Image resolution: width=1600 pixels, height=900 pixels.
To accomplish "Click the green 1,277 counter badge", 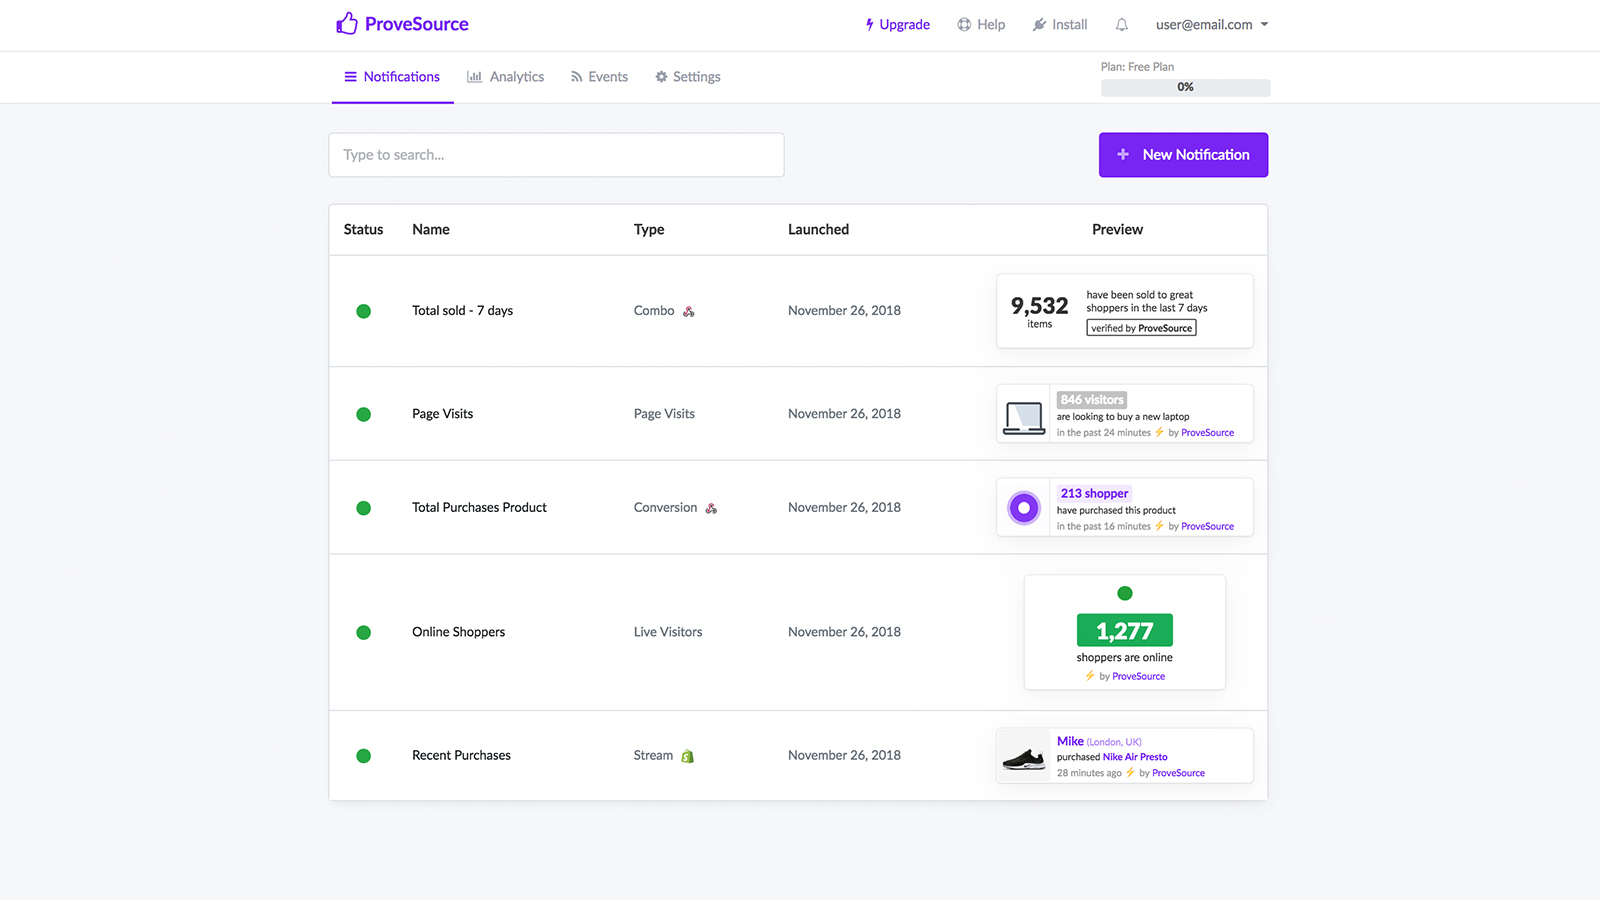I will coord(1125,631).
